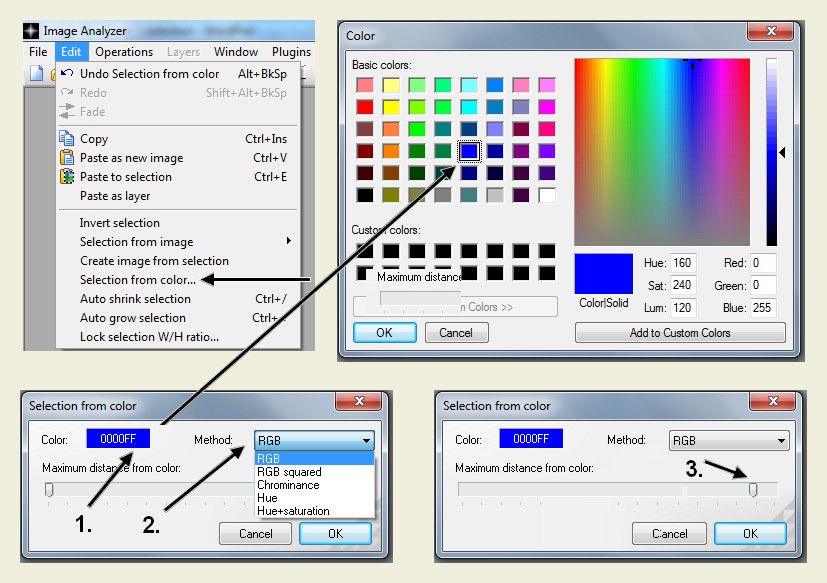The image size is (827, 583).
Task: Click the Copy icon in Edit menu
Action: [67, 139]
